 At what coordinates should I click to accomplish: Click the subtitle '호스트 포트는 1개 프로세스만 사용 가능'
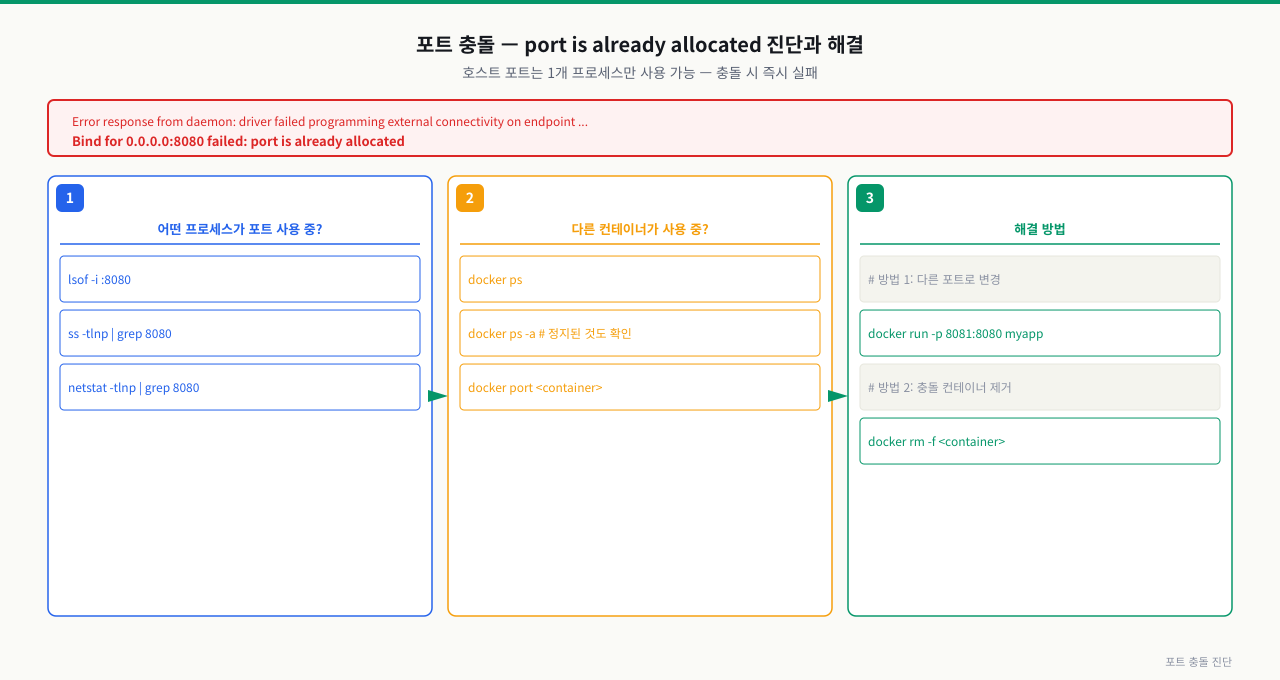(640, 73)
